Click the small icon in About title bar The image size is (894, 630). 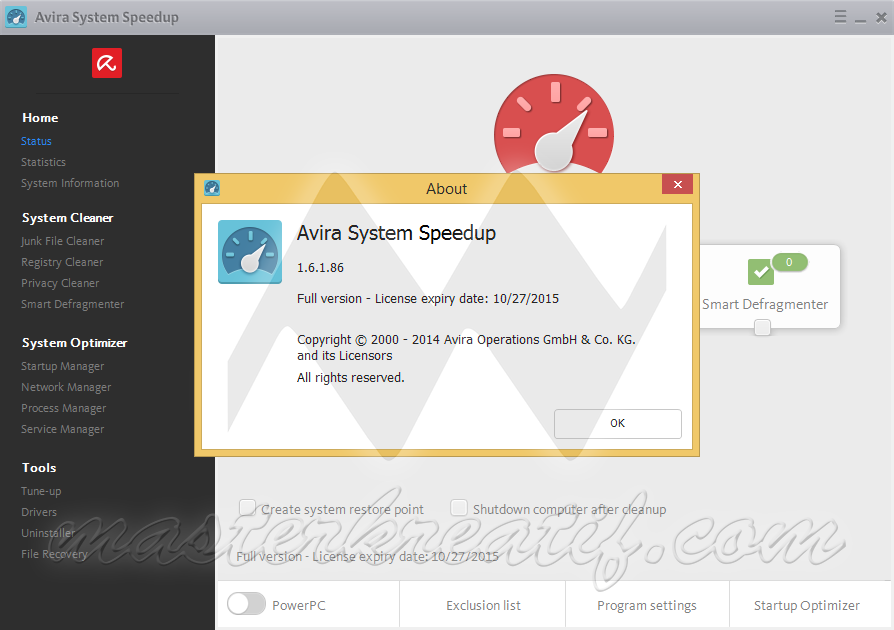pos(212,188)
